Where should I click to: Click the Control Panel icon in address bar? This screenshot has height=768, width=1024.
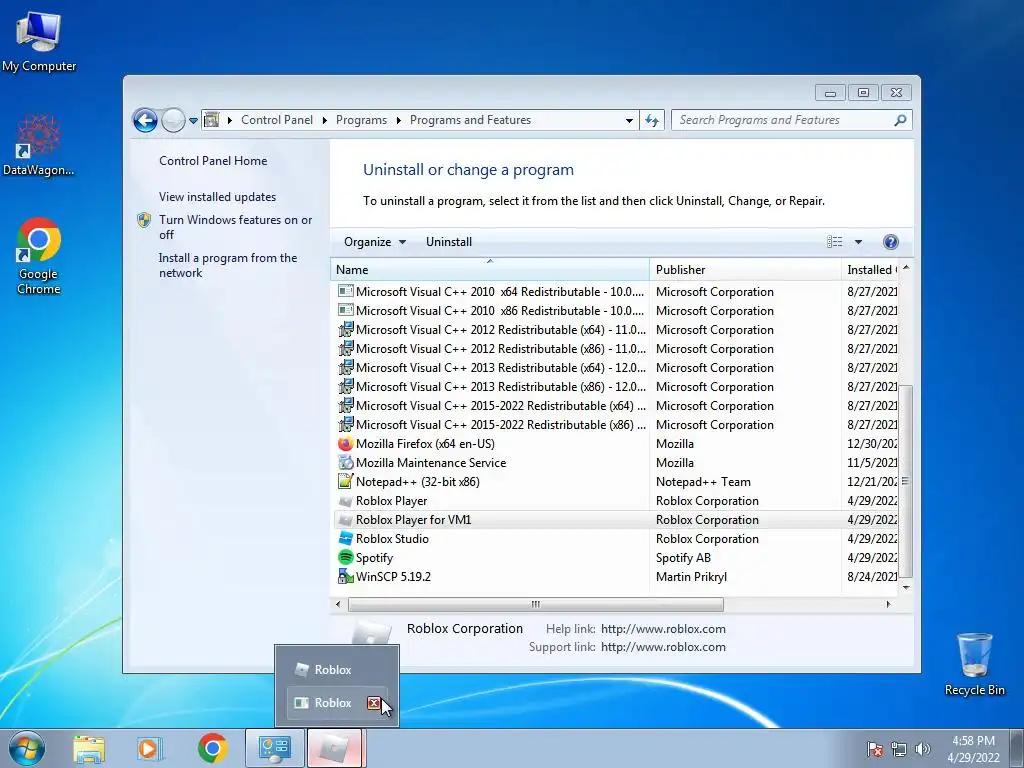tap(212, 120)
